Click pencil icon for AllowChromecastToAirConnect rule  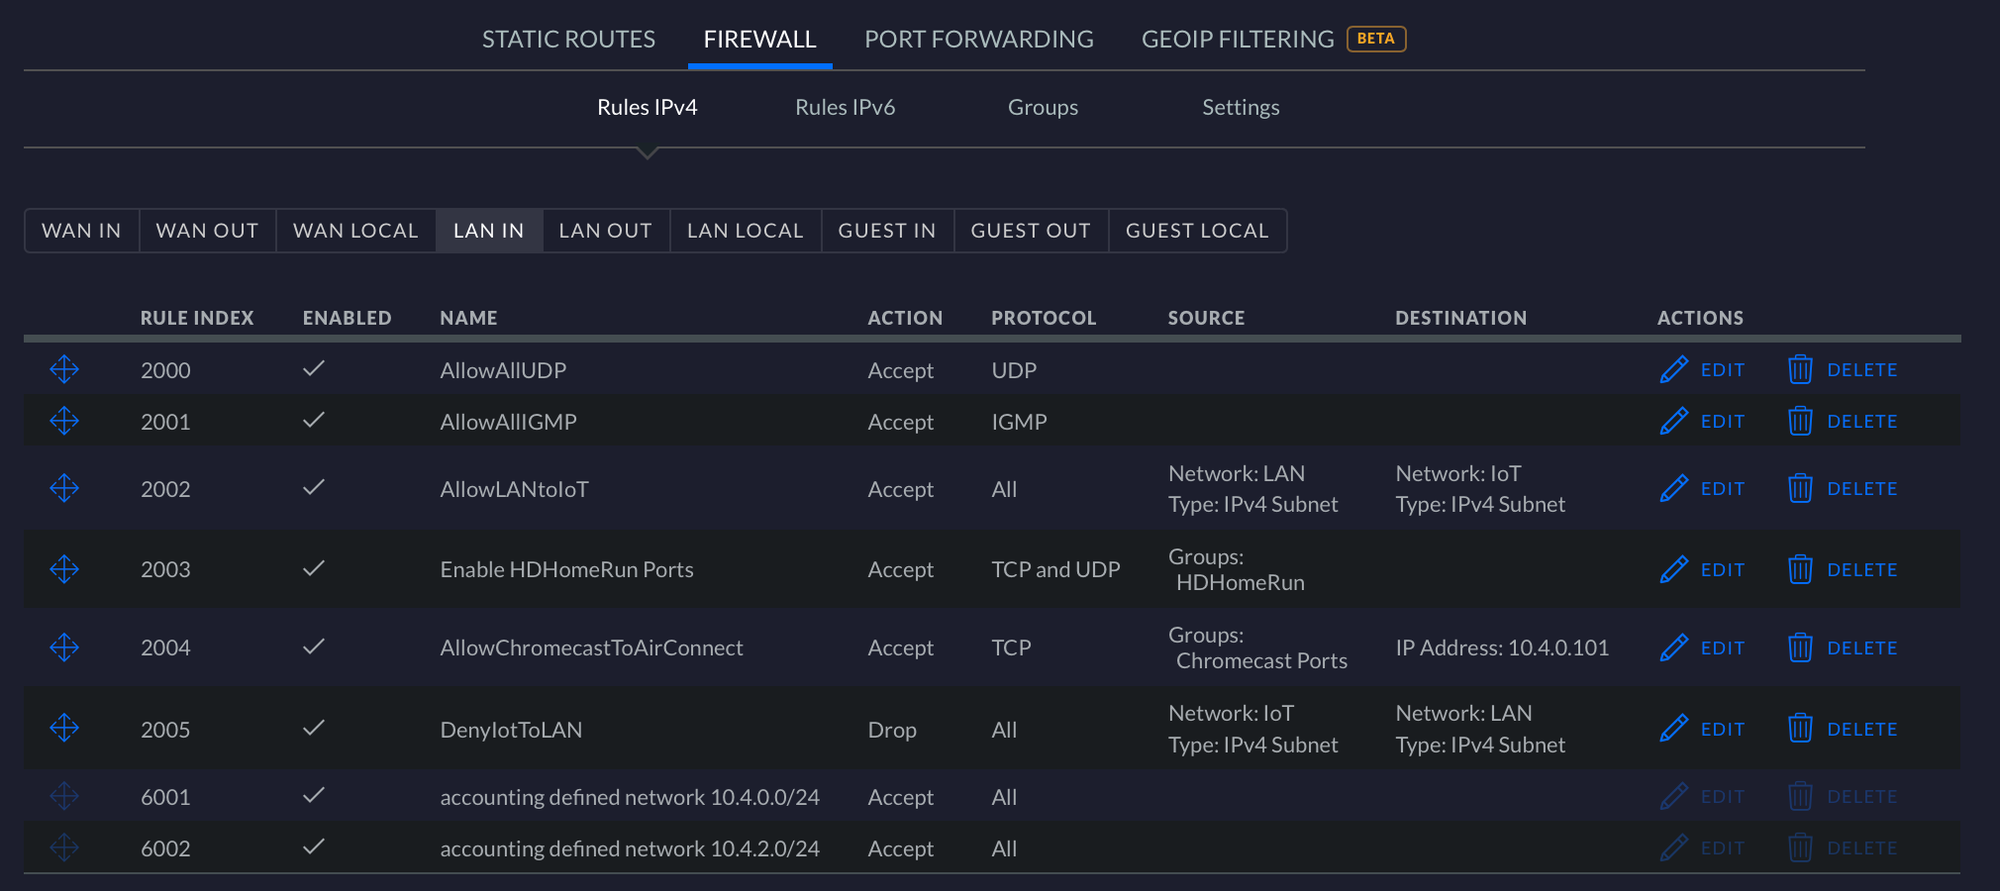coord(1673,647)
